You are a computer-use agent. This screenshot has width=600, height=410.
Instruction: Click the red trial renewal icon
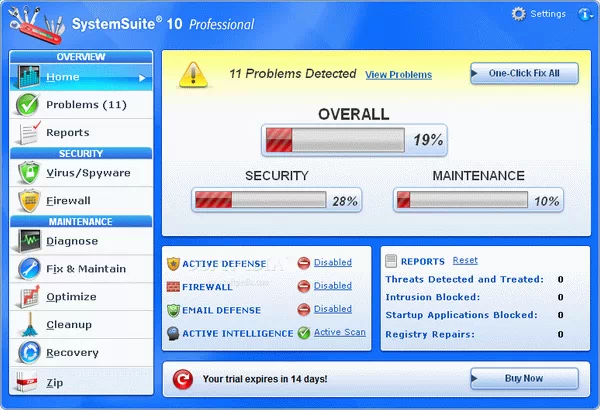[x=183, y=379]
